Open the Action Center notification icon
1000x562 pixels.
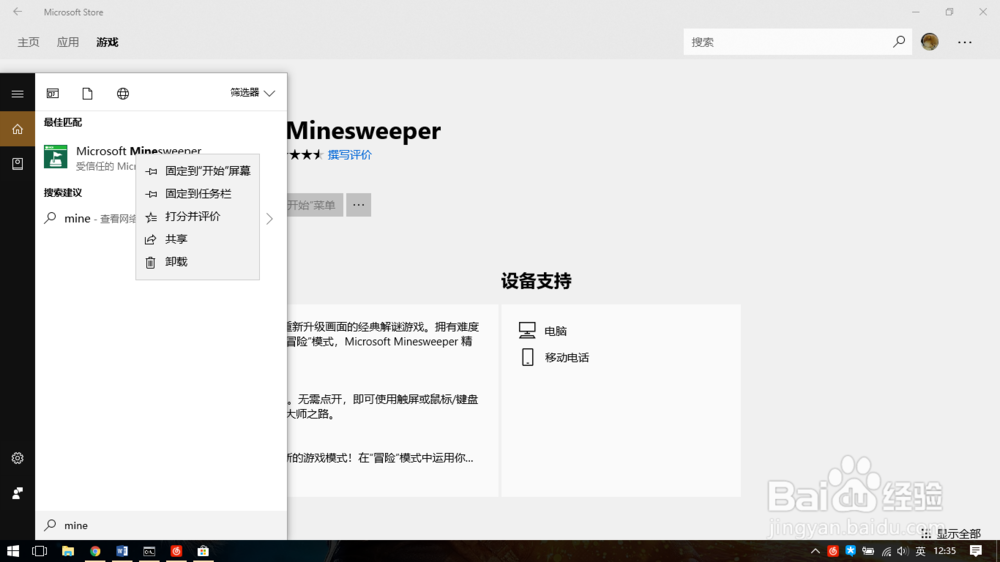coord(976,551)
